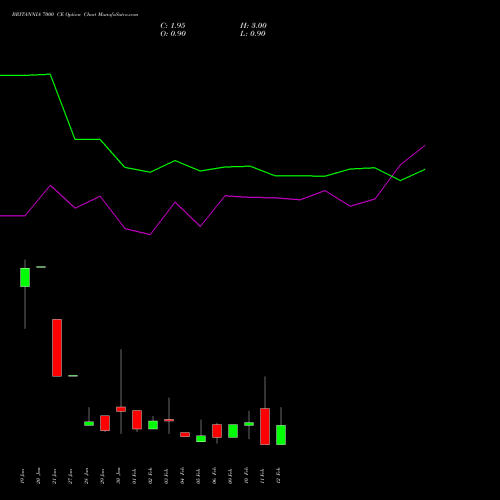Select the 06 Feb date label
This screenshot has height=500, width=500.
point(214,476)
